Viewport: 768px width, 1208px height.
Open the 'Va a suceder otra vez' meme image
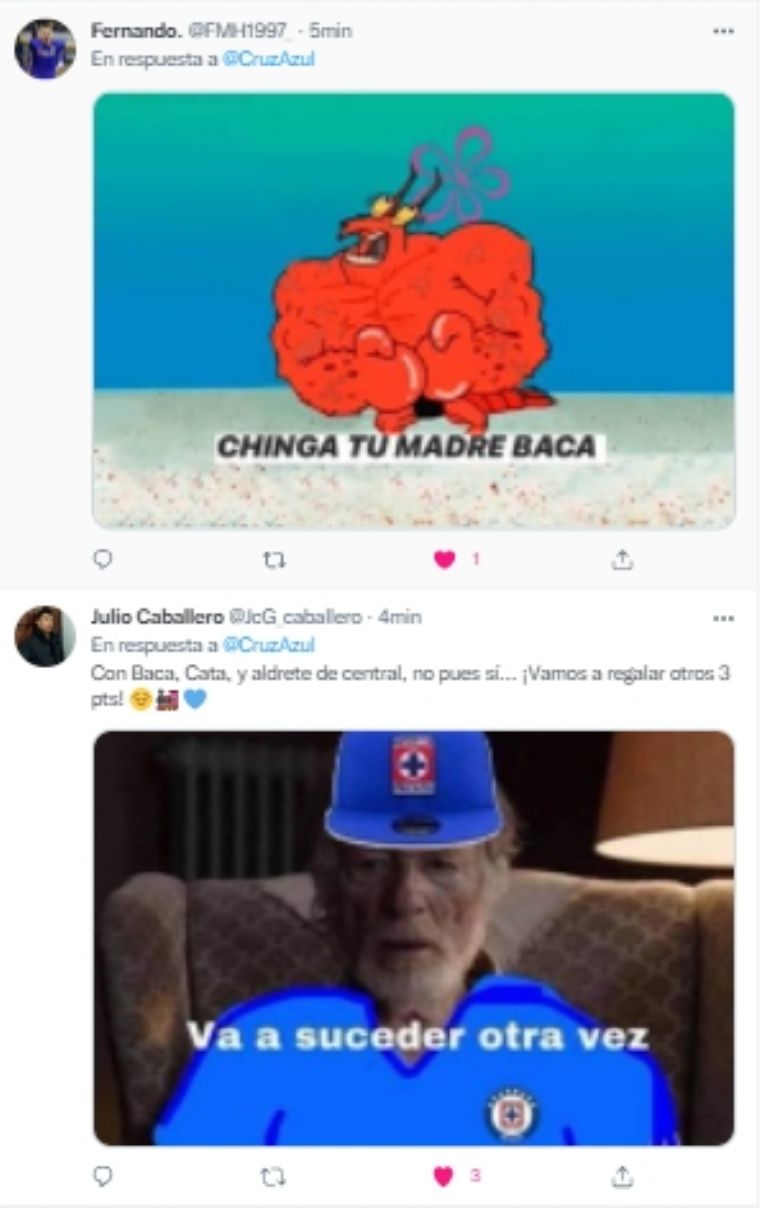click(x=414, y=938)
